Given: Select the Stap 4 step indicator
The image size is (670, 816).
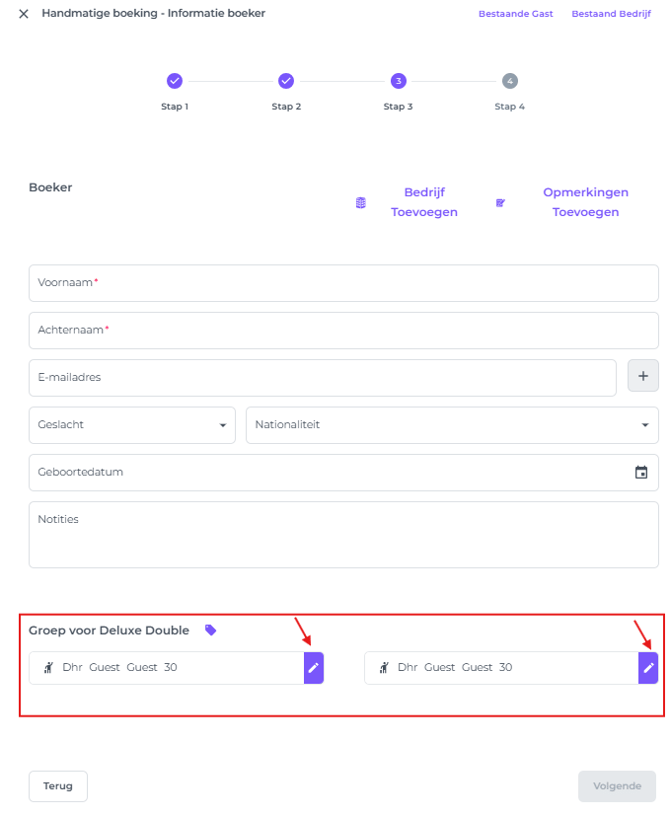Looking at the screenshot, I should tap(510, 81).
